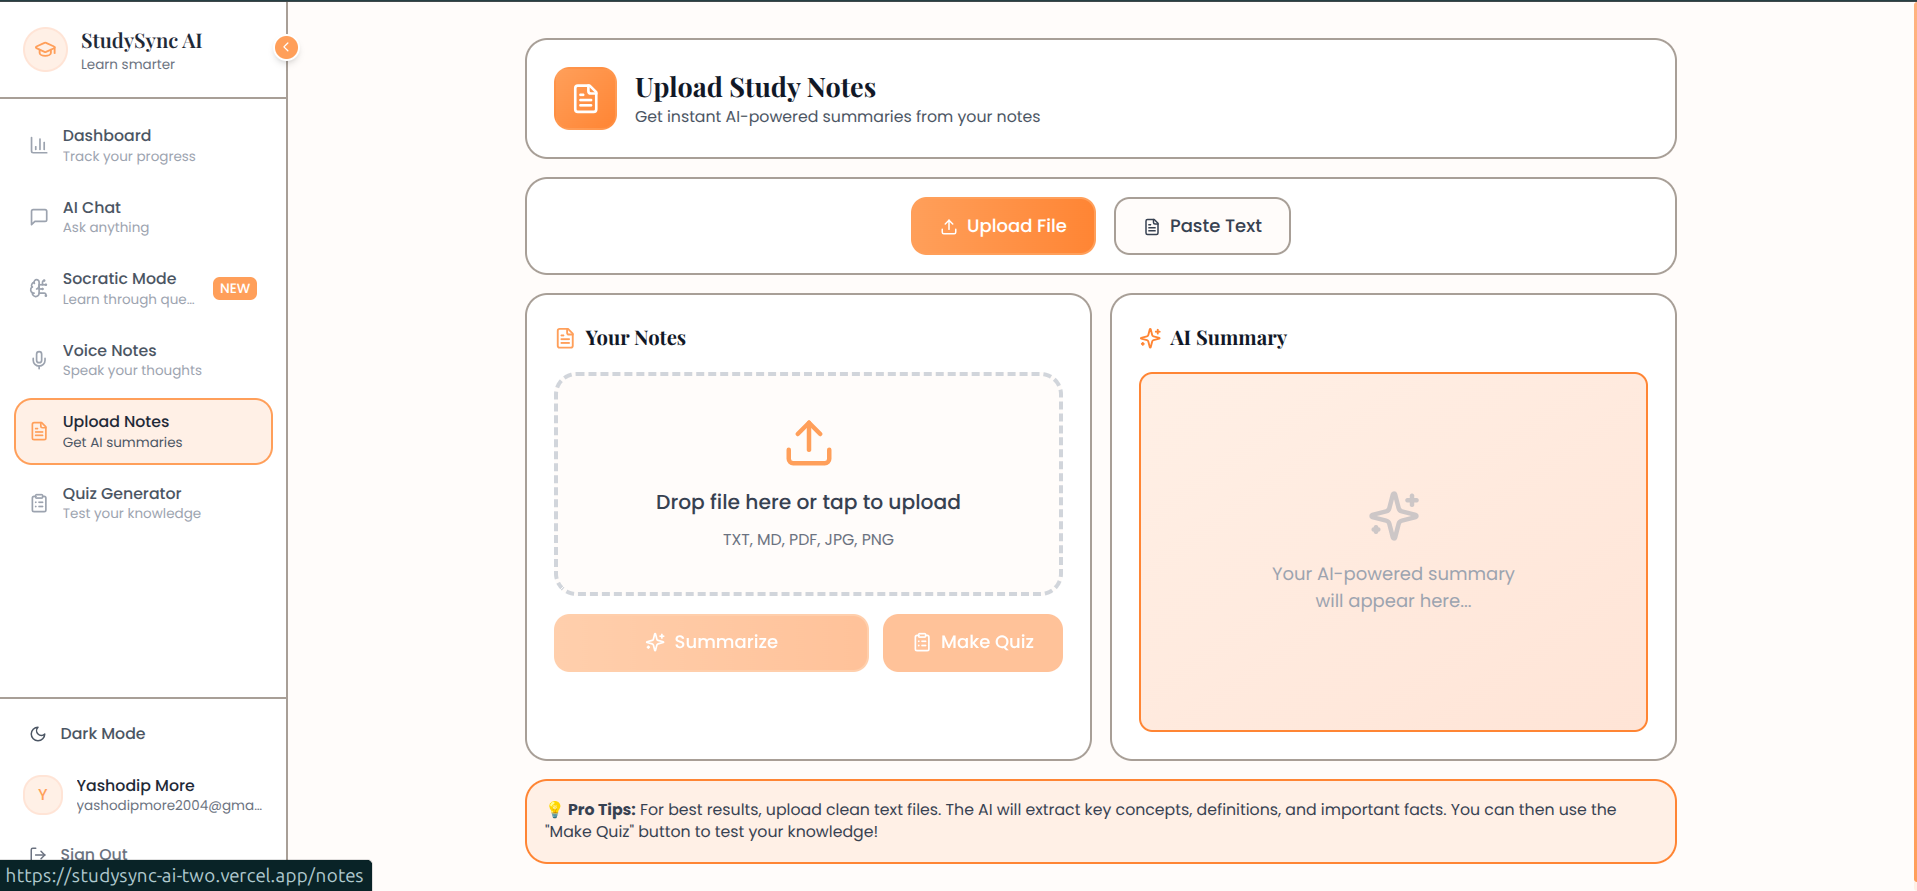The image size is (1917, 891).
Task: Switch to the Upload File mode
Action: pyautogui.click(x=1003, y=226)
